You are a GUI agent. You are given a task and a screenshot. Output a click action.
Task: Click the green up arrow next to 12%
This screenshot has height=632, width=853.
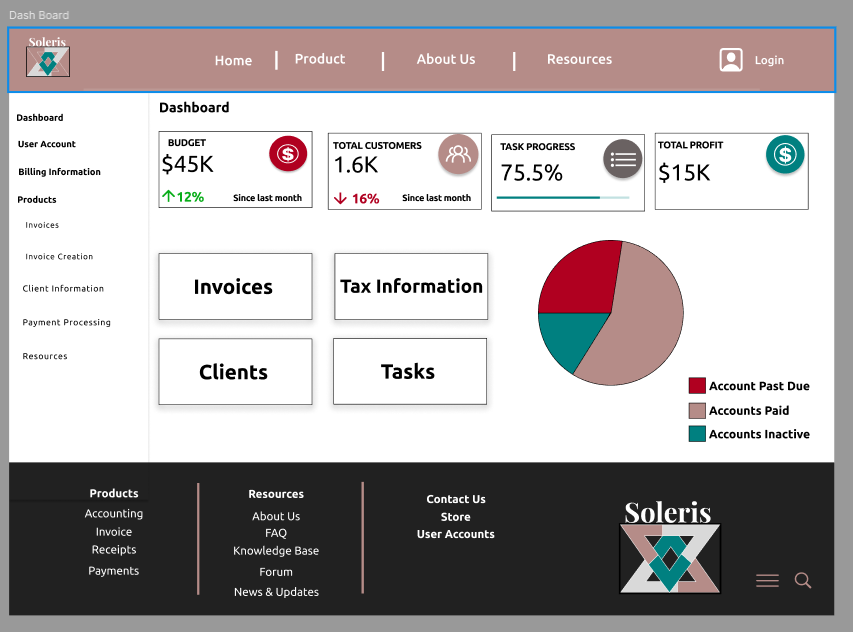[168, 196]
